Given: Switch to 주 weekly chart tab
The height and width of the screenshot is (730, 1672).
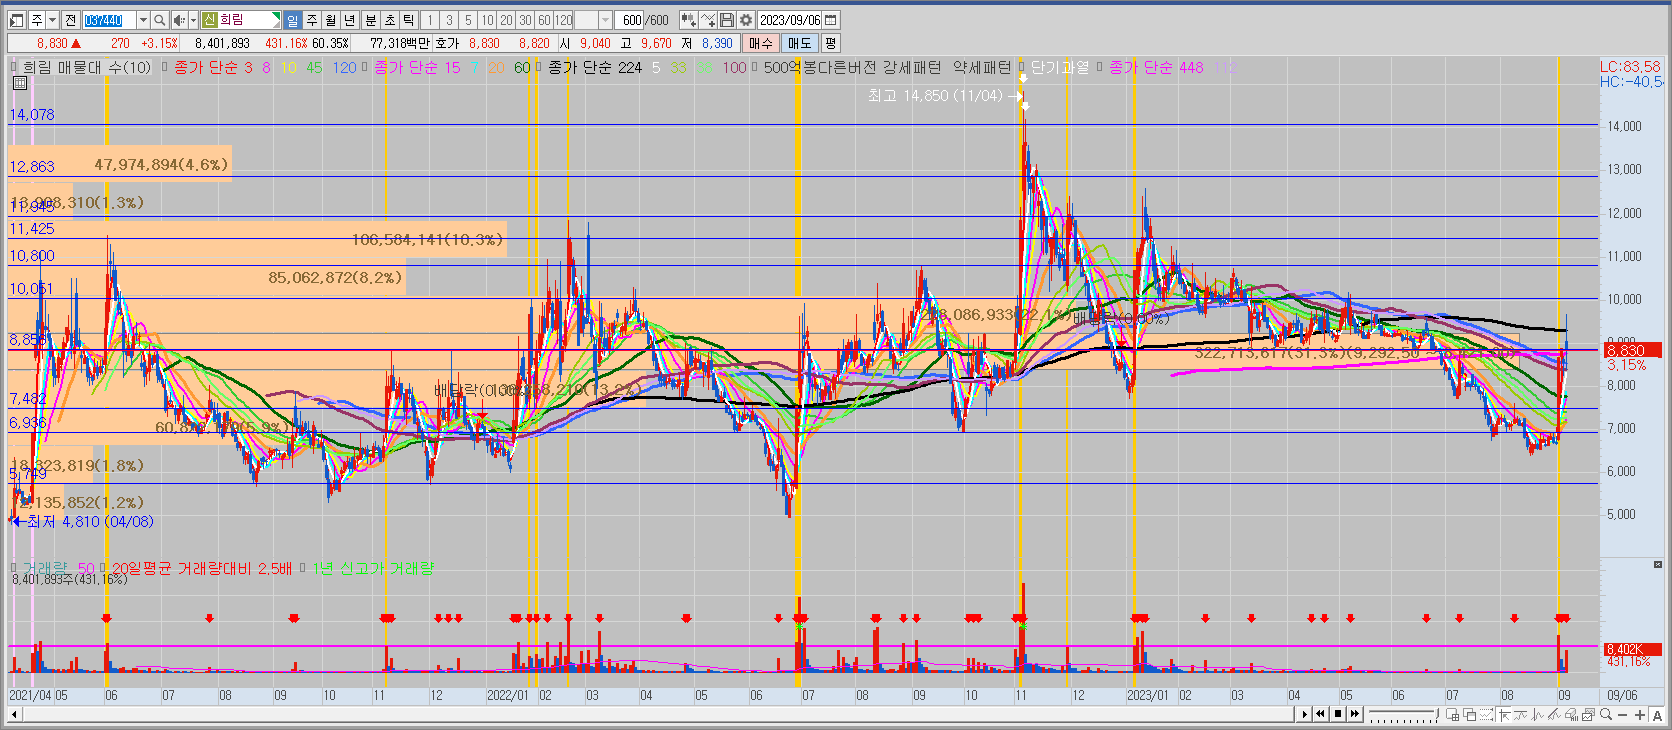Looking at the screenshot, I should point(311,20).
